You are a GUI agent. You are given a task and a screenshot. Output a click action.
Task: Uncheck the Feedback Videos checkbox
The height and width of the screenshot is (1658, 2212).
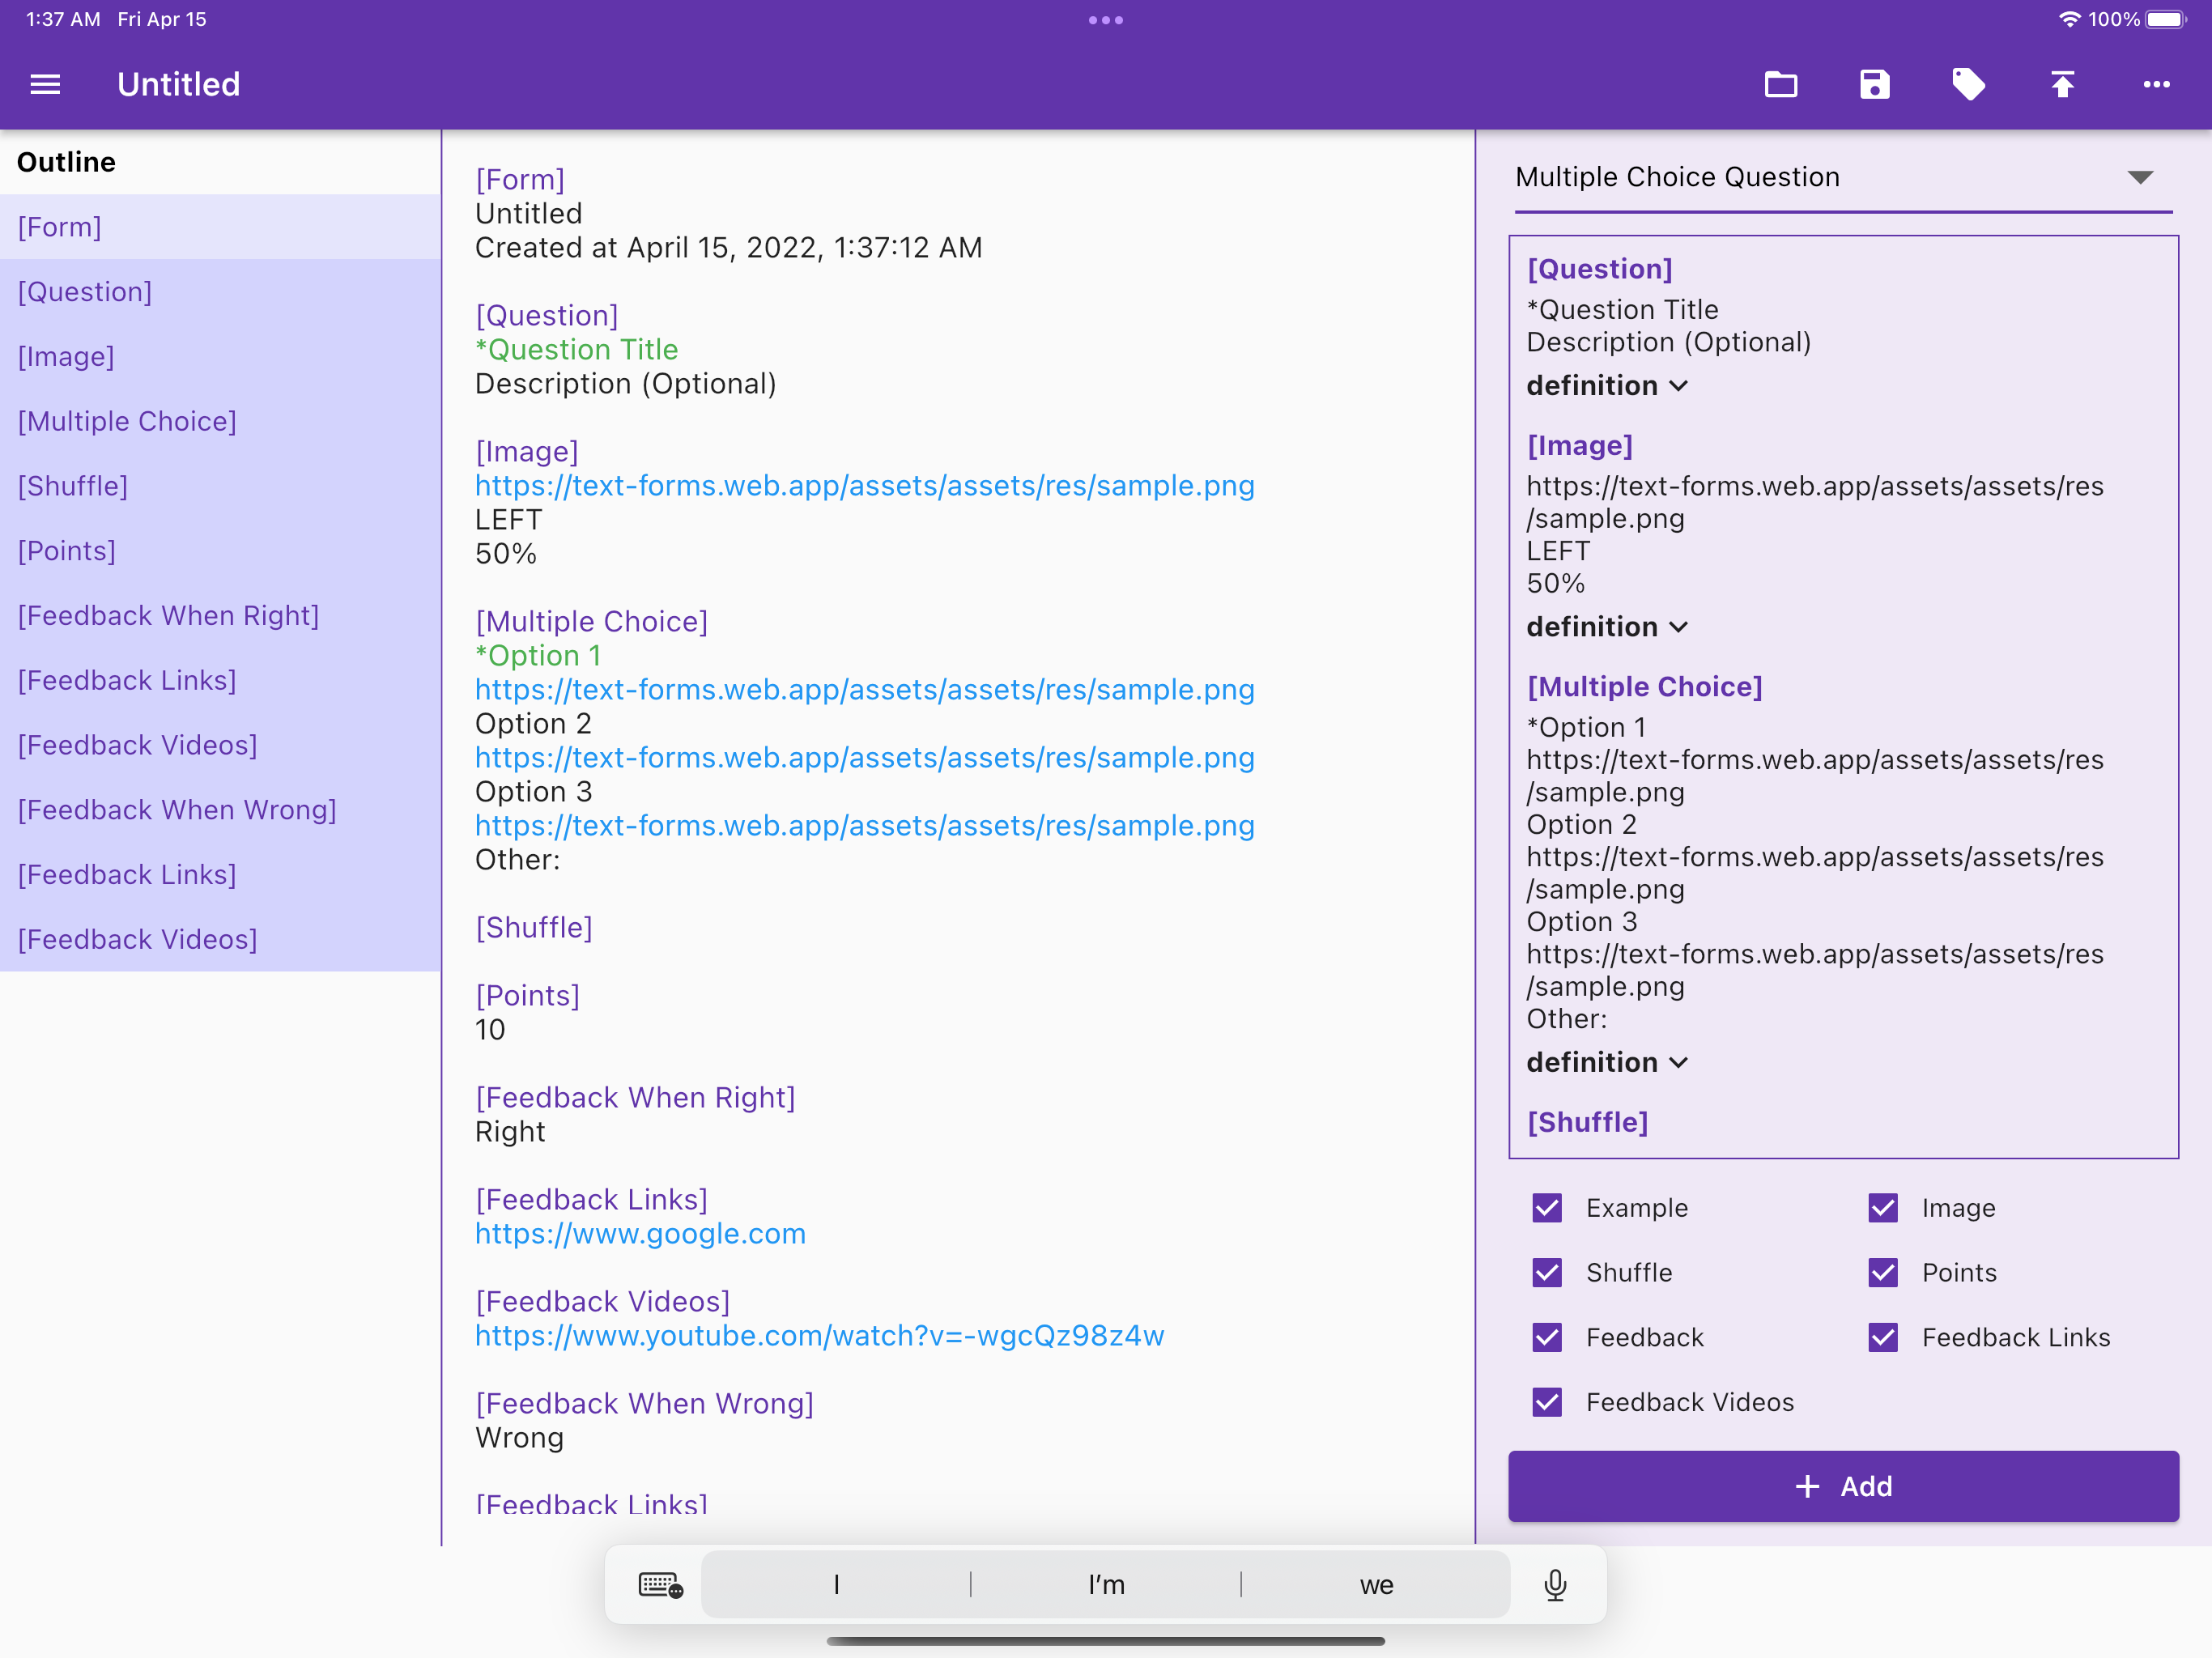[1547, 1402]
